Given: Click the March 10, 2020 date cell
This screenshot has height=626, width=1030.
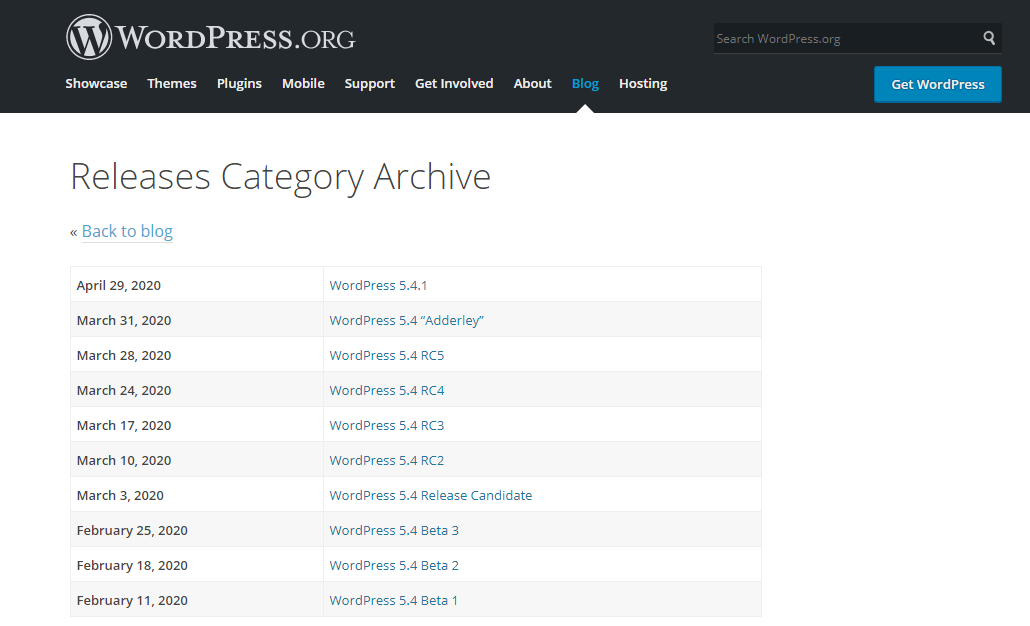Looking at the screenshot, I should pos(196,460).
